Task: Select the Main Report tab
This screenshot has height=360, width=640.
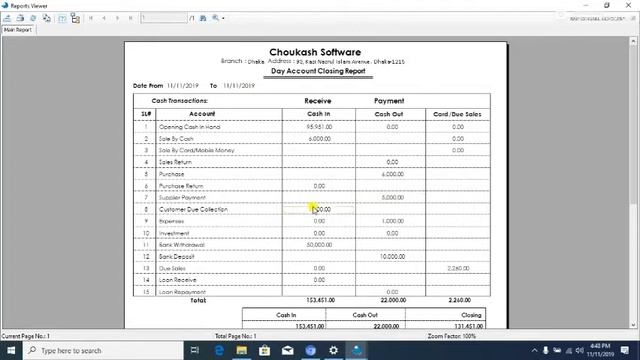Action: coord(18,30)
